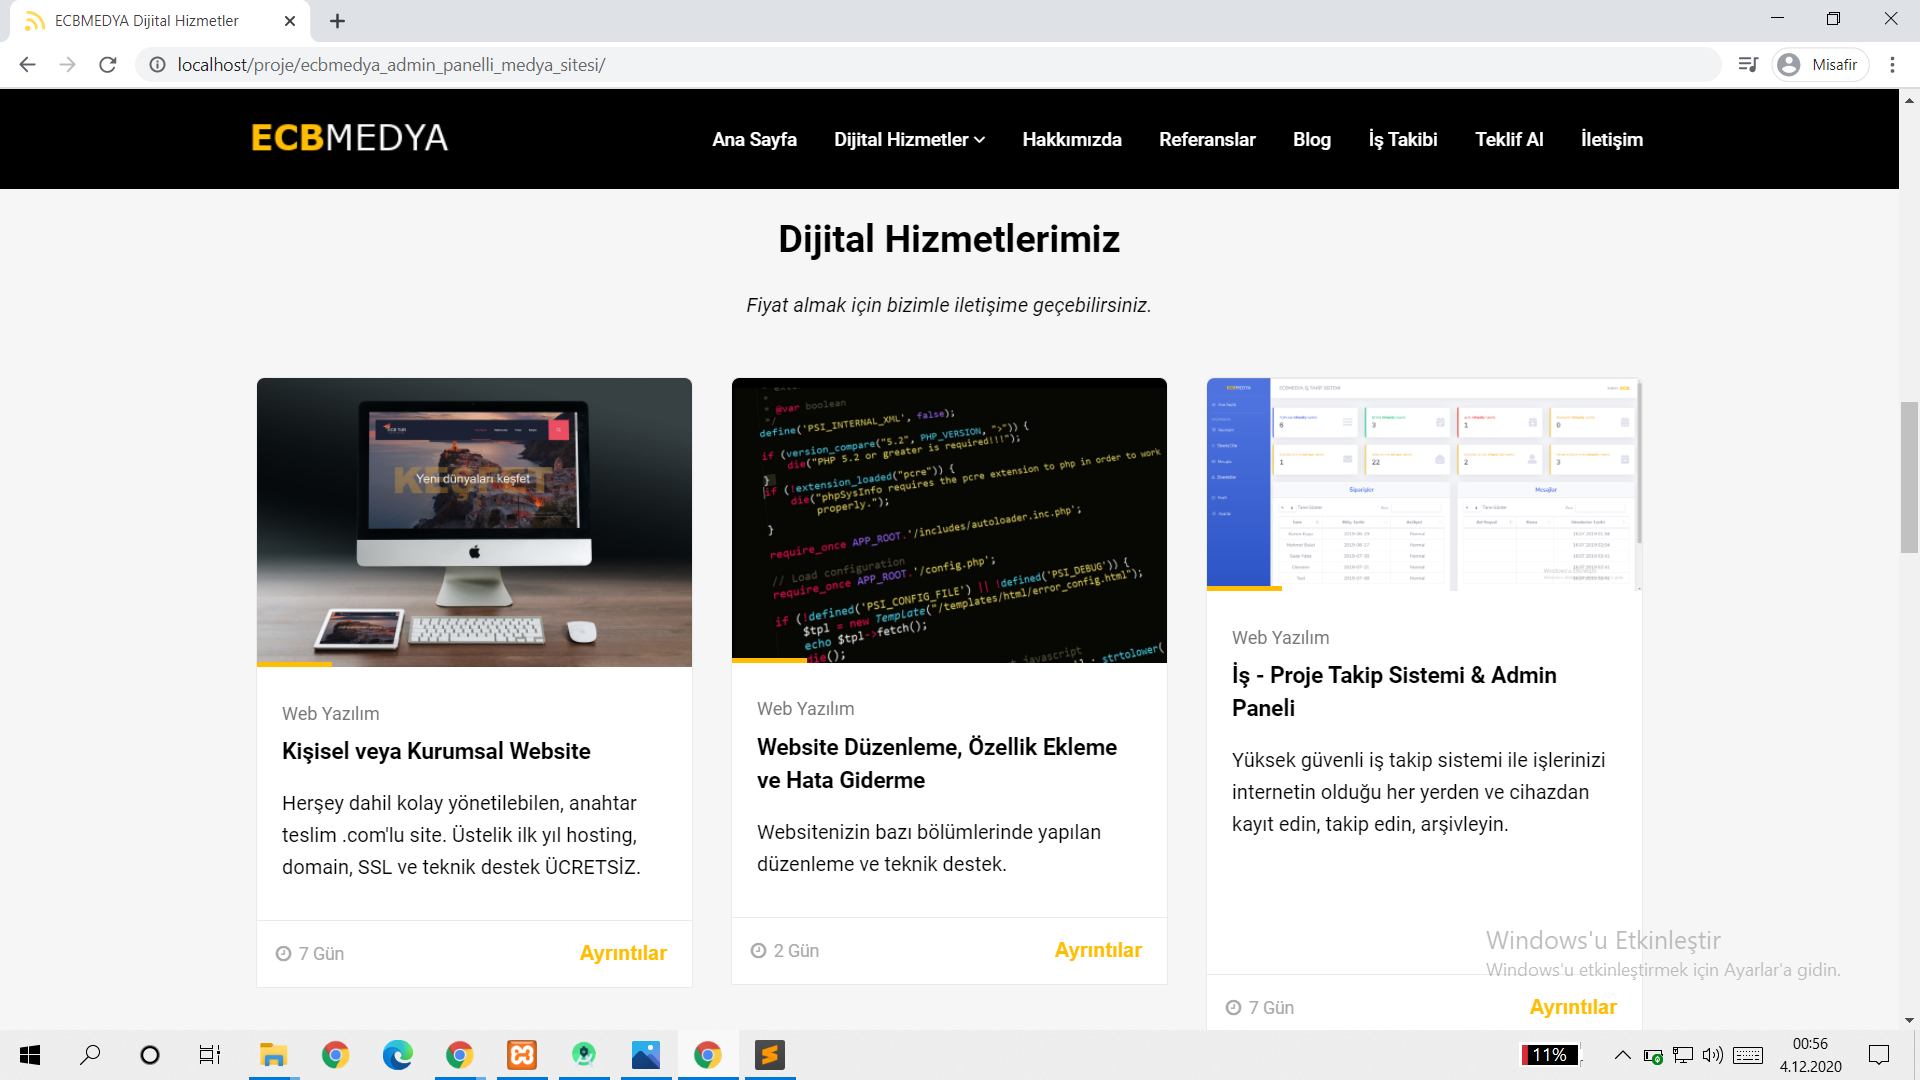Open the Chrome three-dot menu
The width and height of the screenshot is (1920, 1080).
[x=1892, y=65]
